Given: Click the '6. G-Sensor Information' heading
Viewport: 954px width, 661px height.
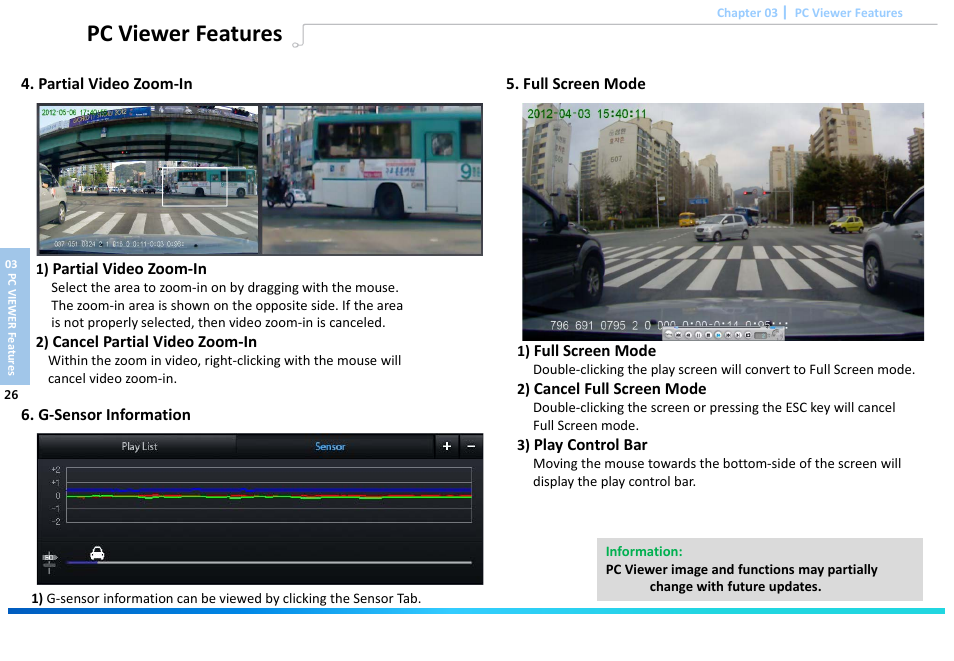Looking at the screenshot, I should coord(106,414).
